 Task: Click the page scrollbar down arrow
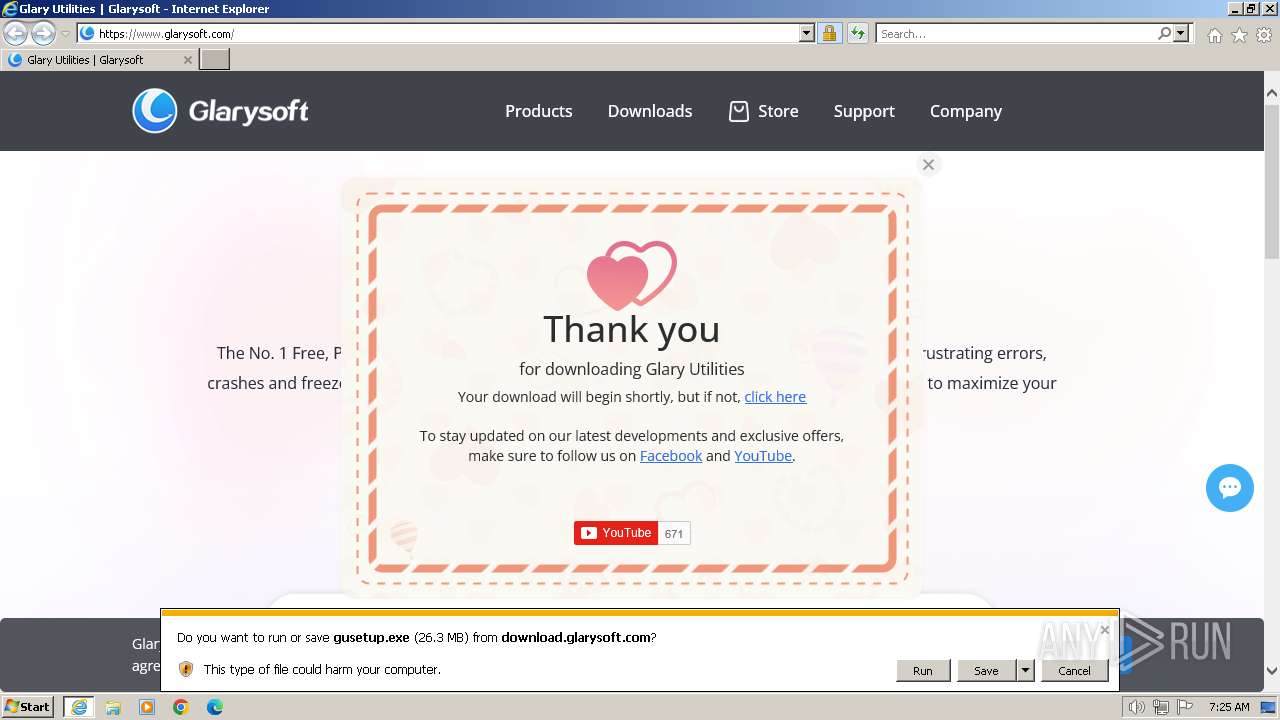[1272, 671]
